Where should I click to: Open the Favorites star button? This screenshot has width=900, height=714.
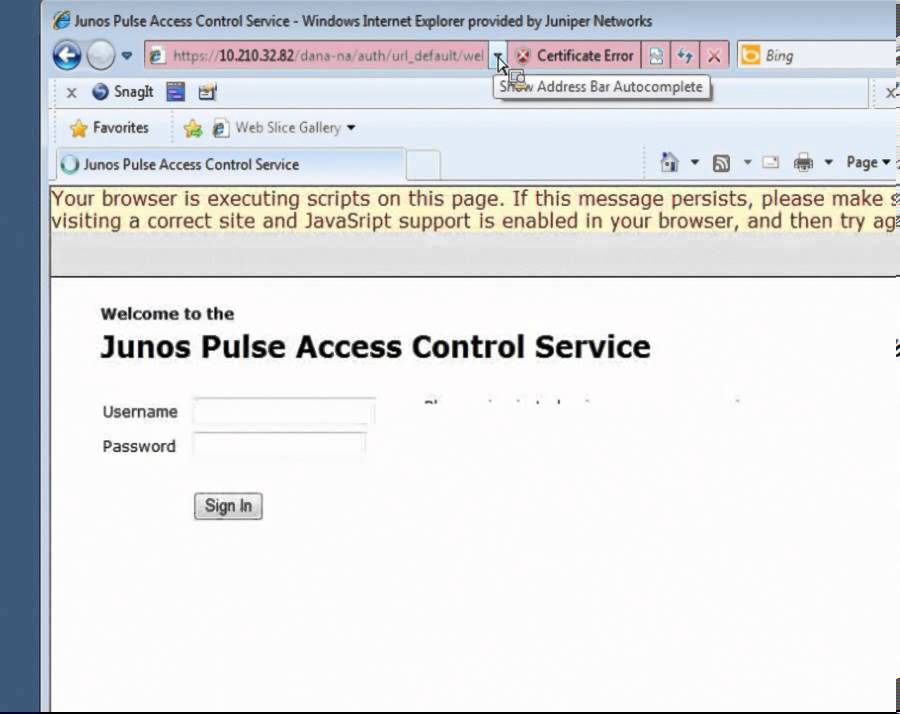109,127
